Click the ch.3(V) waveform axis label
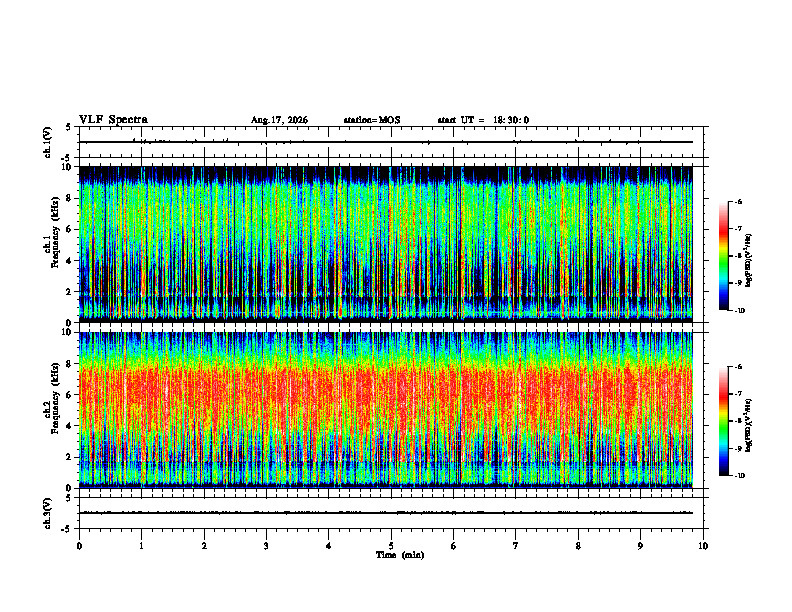 point(47,513)
